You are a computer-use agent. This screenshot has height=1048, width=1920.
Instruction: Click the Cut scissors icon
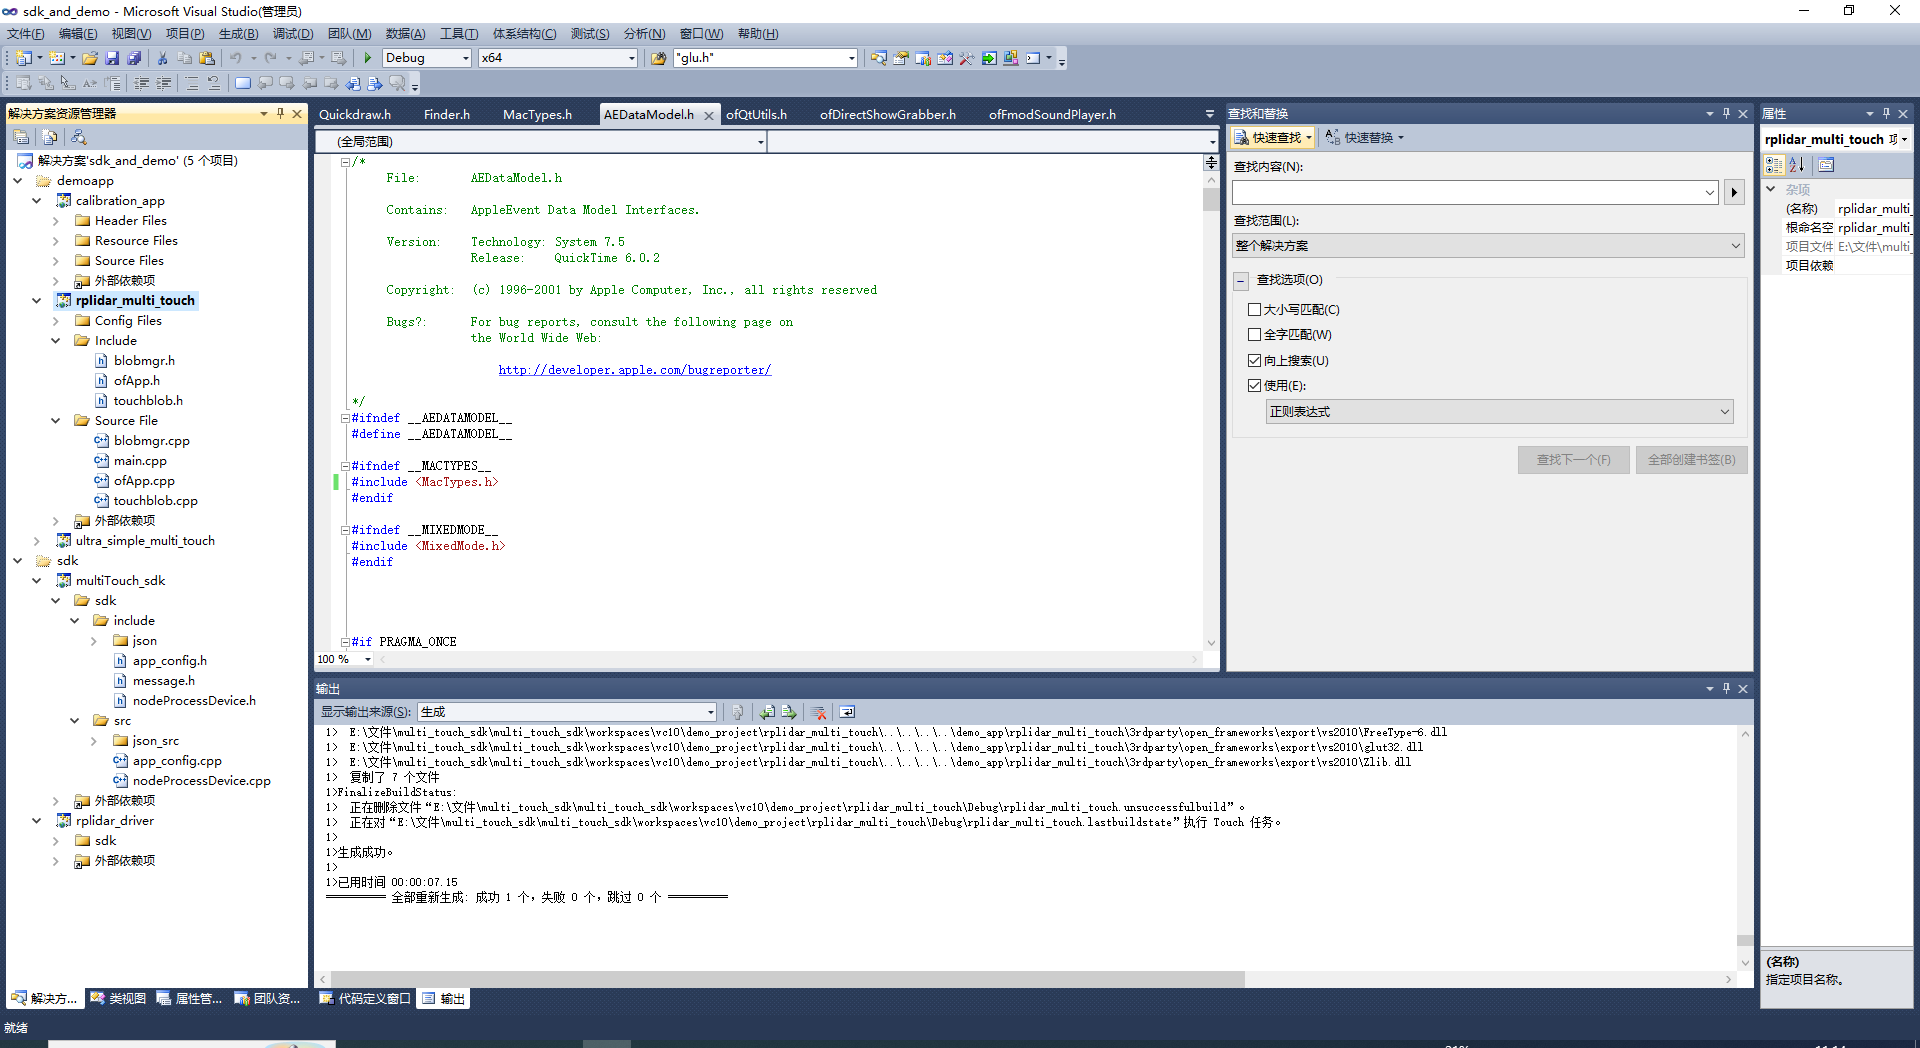[163, 58]
